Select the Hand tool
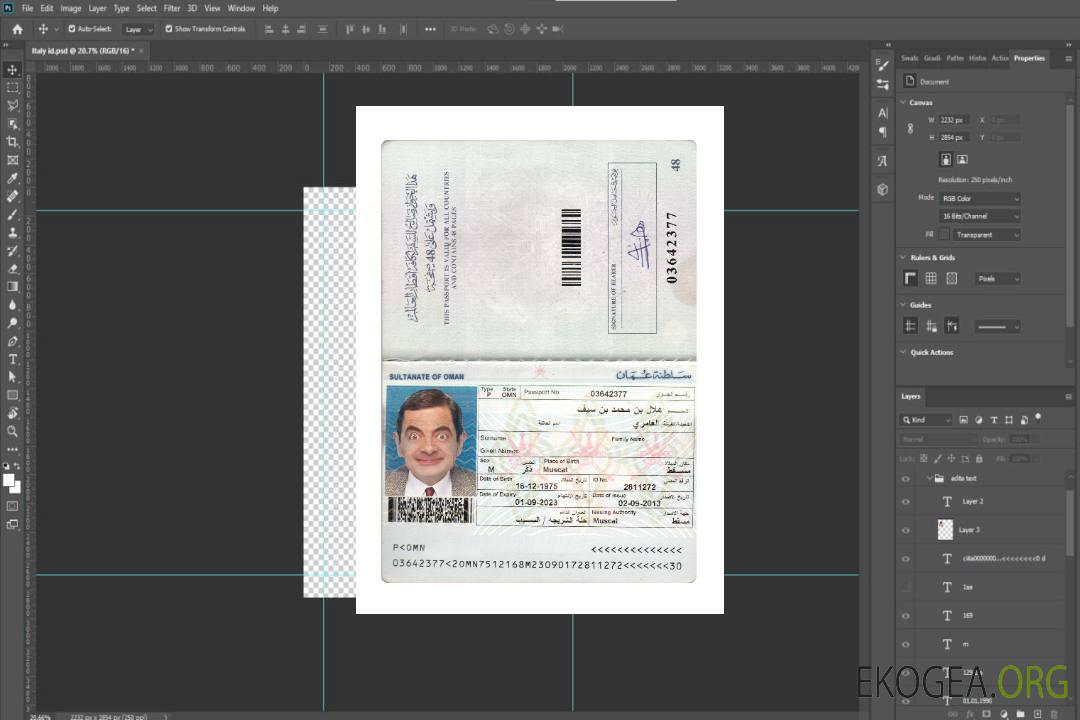1080x720 pixels. [12, 413]
